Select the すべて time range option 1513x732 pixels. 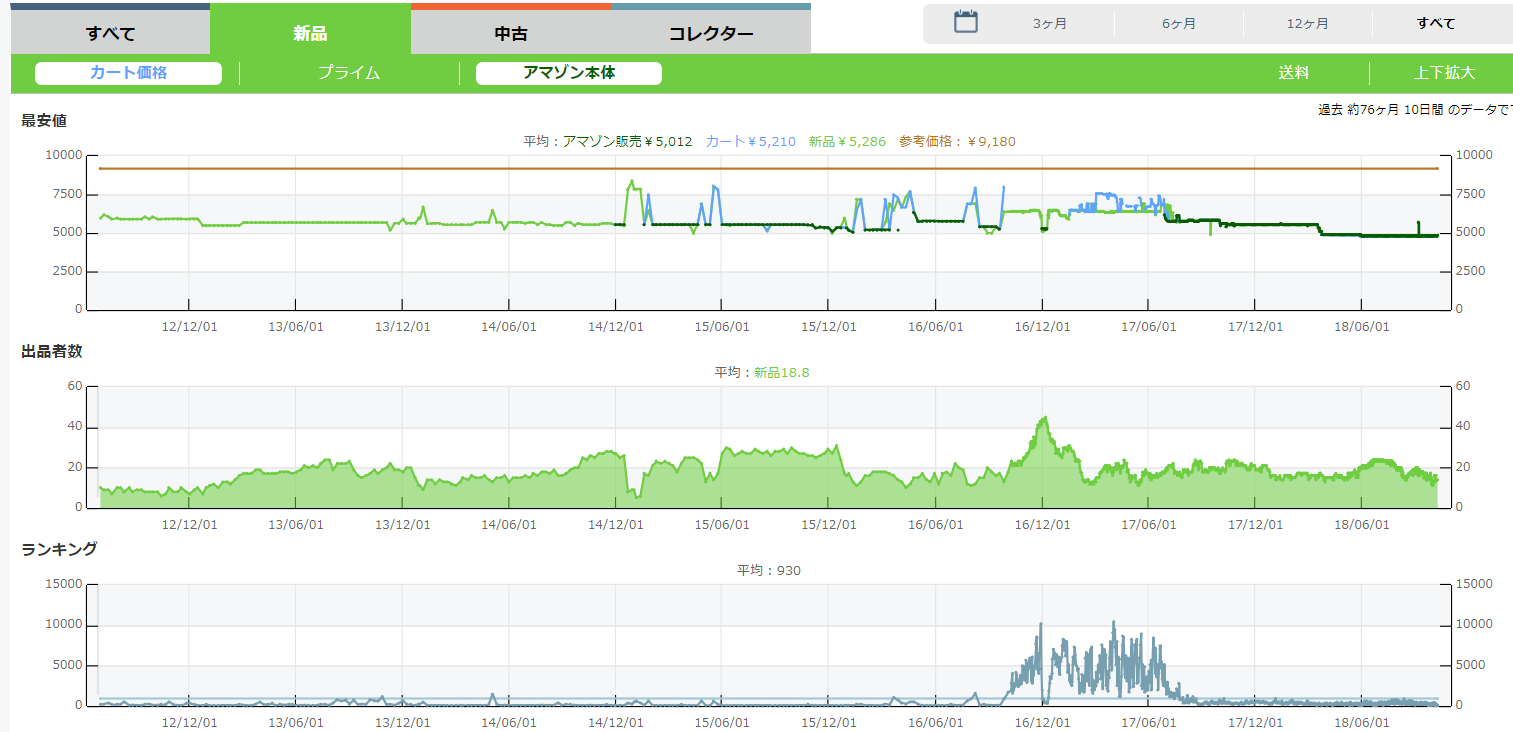point(1436,24)
